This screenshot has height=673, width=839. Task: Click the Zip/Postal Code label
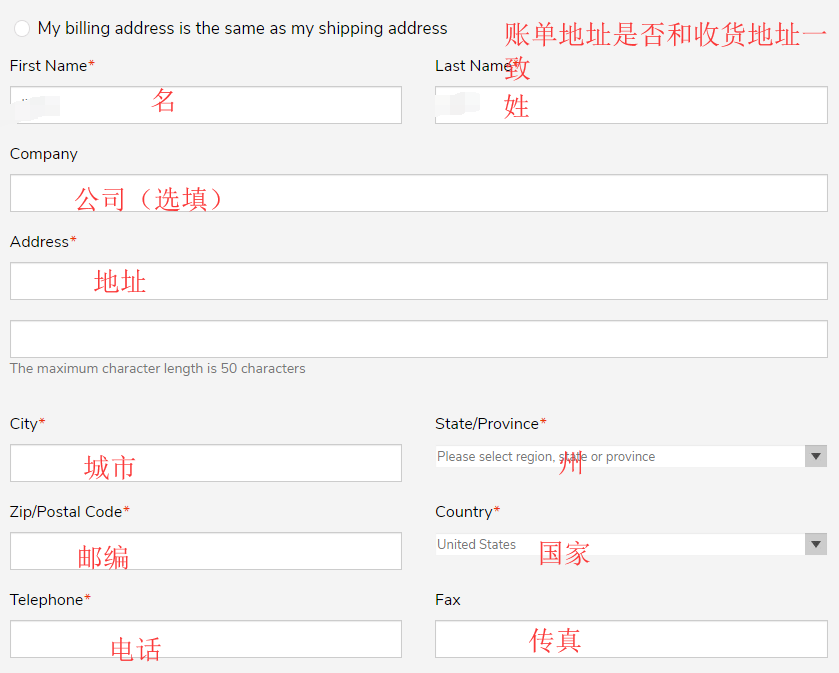(x=70, y=512)
